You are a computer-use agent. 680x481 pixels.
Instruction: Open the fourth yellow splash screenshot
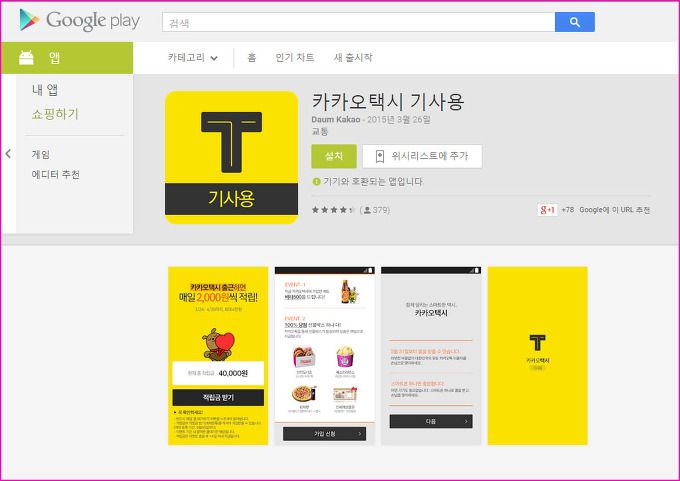[538, 356]
